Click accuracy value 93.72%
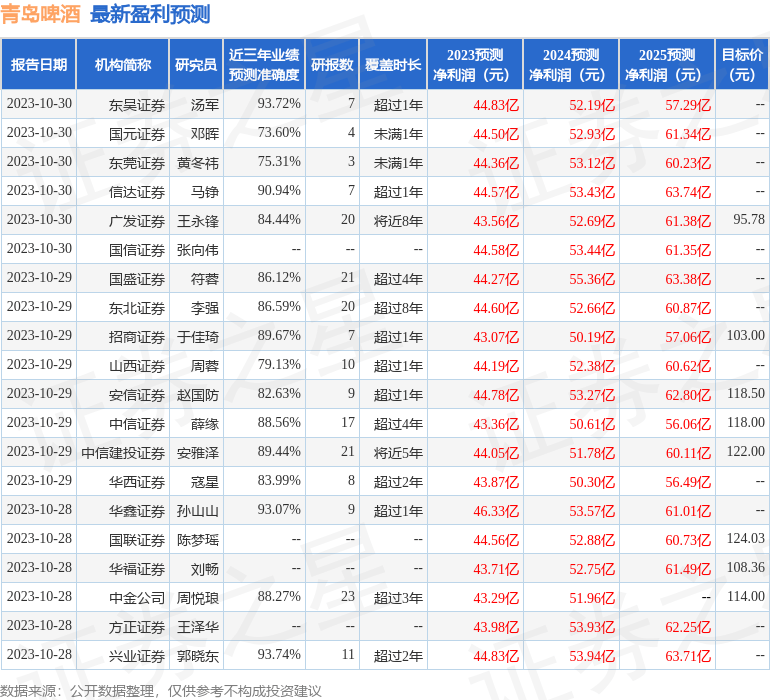The height and width of the screenshot is (700, 770). (x=279, y=103)
